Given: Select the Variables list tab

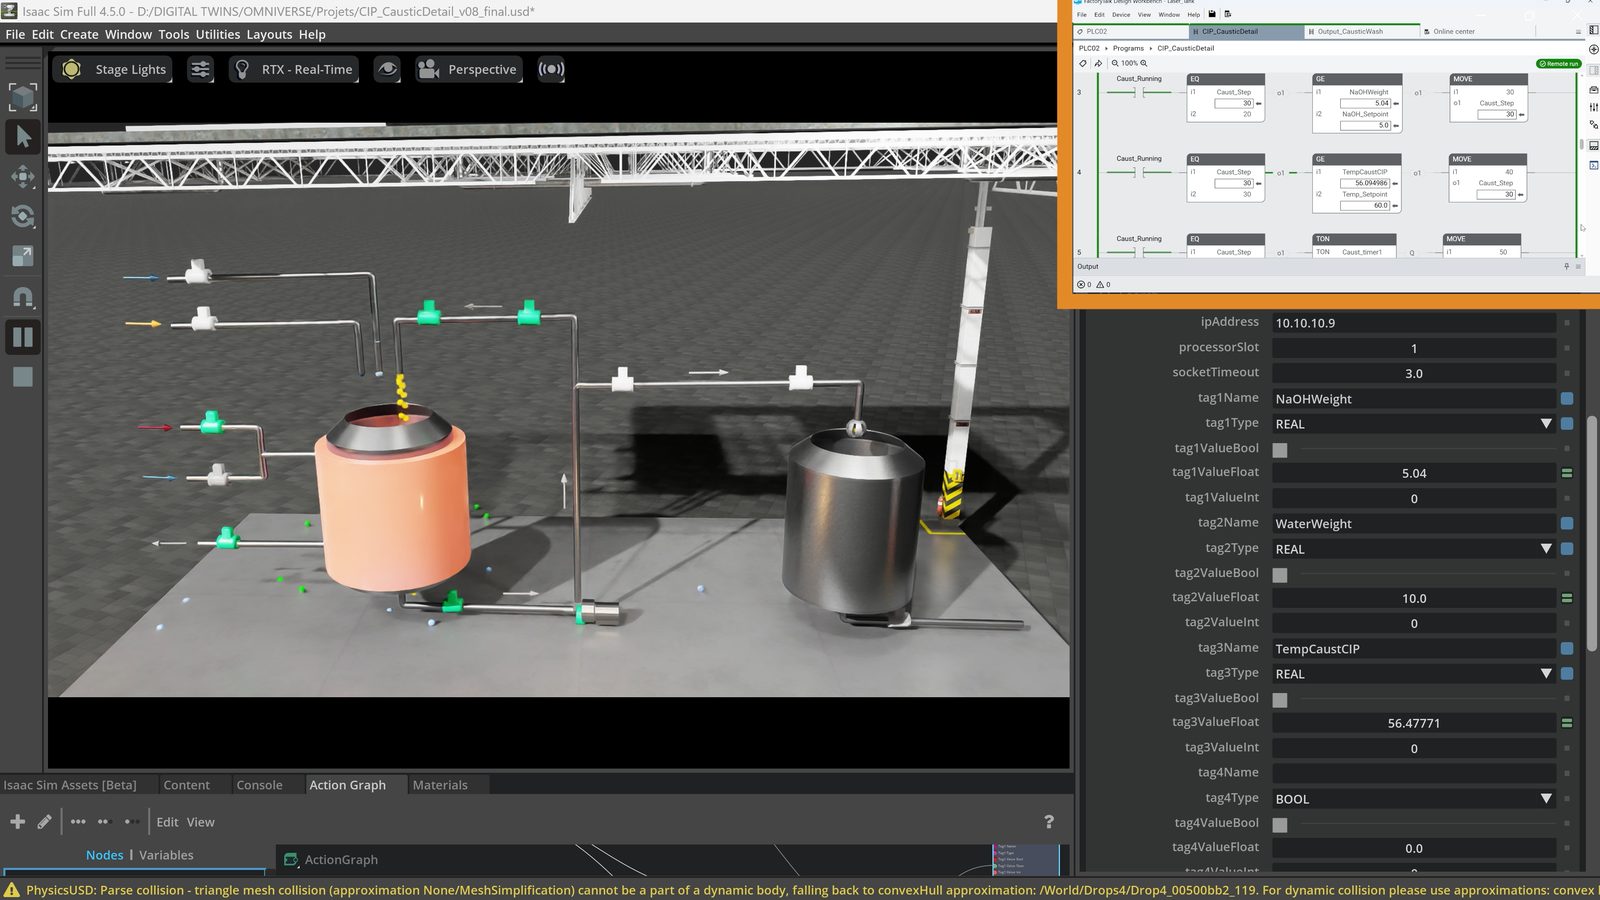Looking at the screenshot, I should tap(166, 855).
